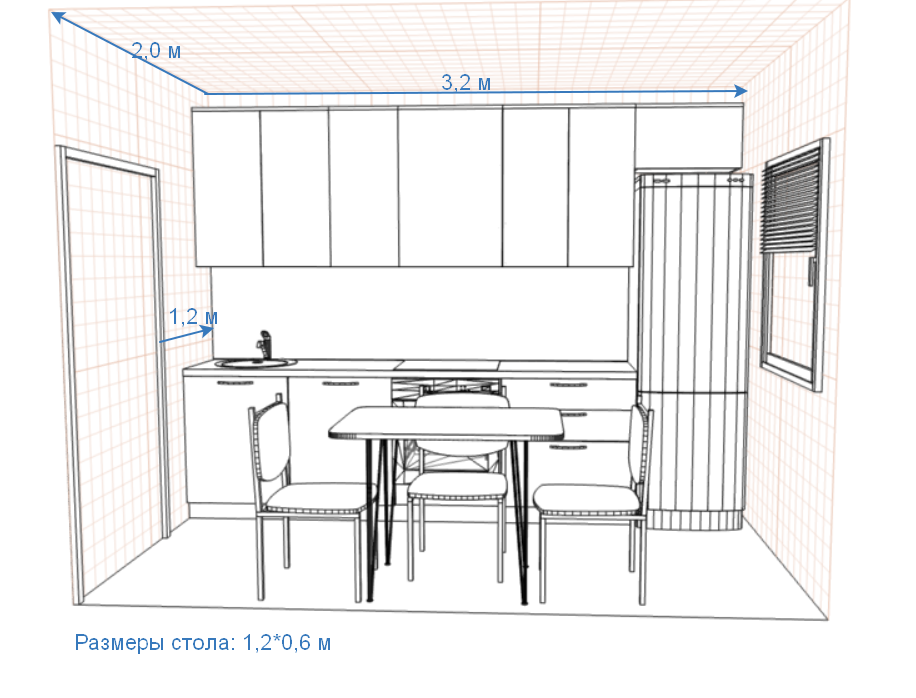The height and width of the screenshot is (698, 916).
Task: Select the round kitchen sink
Action: (x=256, y=363)
